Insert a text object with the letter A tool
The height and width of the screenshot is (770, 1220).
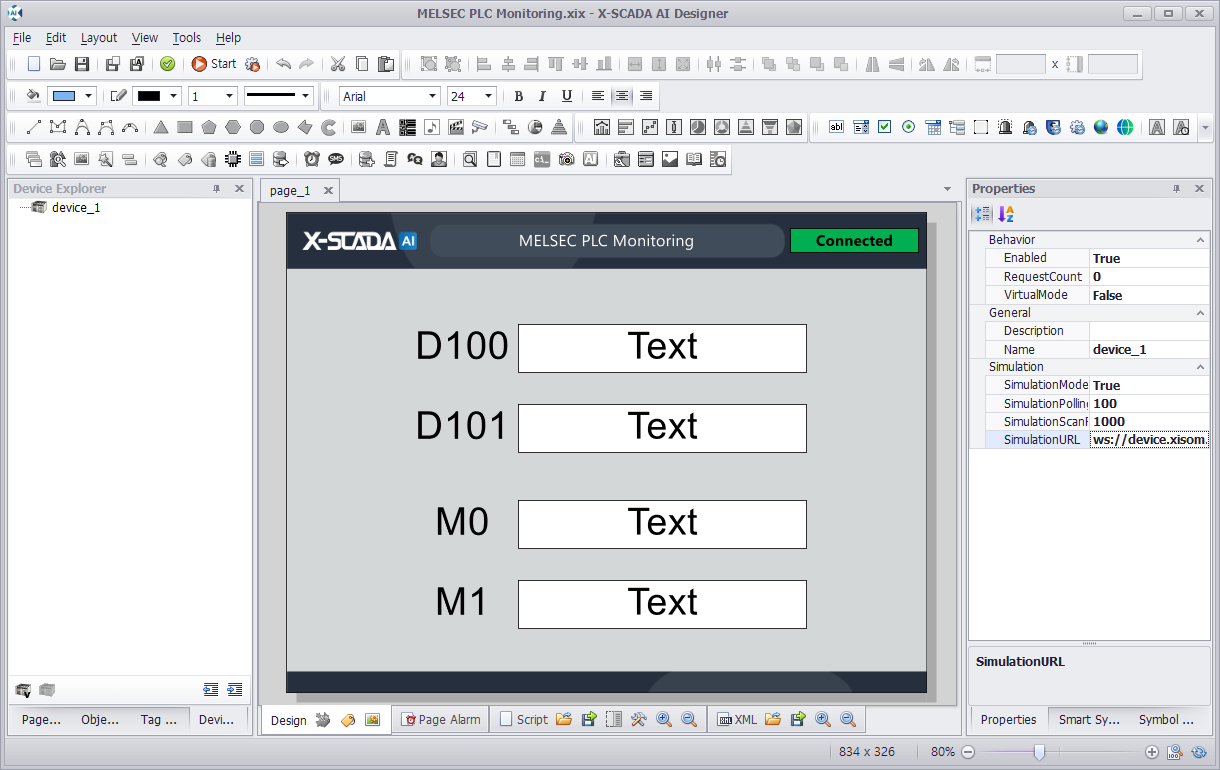[x=382, y=127]
